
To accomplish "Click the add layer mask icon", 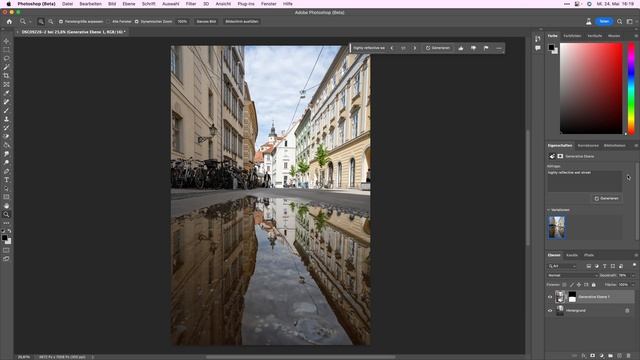I will click(x=593, y=356).
